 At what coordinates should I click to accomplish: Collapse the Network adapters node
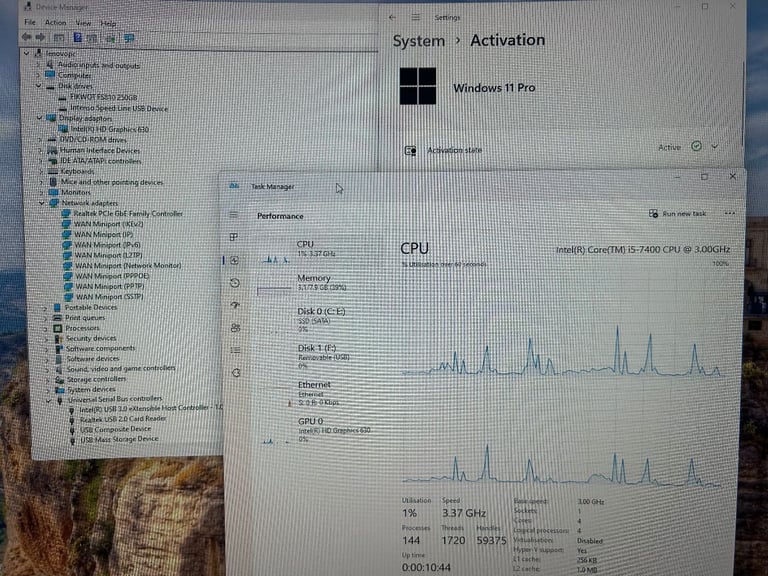pyautogui.click(x=42, y=203)
